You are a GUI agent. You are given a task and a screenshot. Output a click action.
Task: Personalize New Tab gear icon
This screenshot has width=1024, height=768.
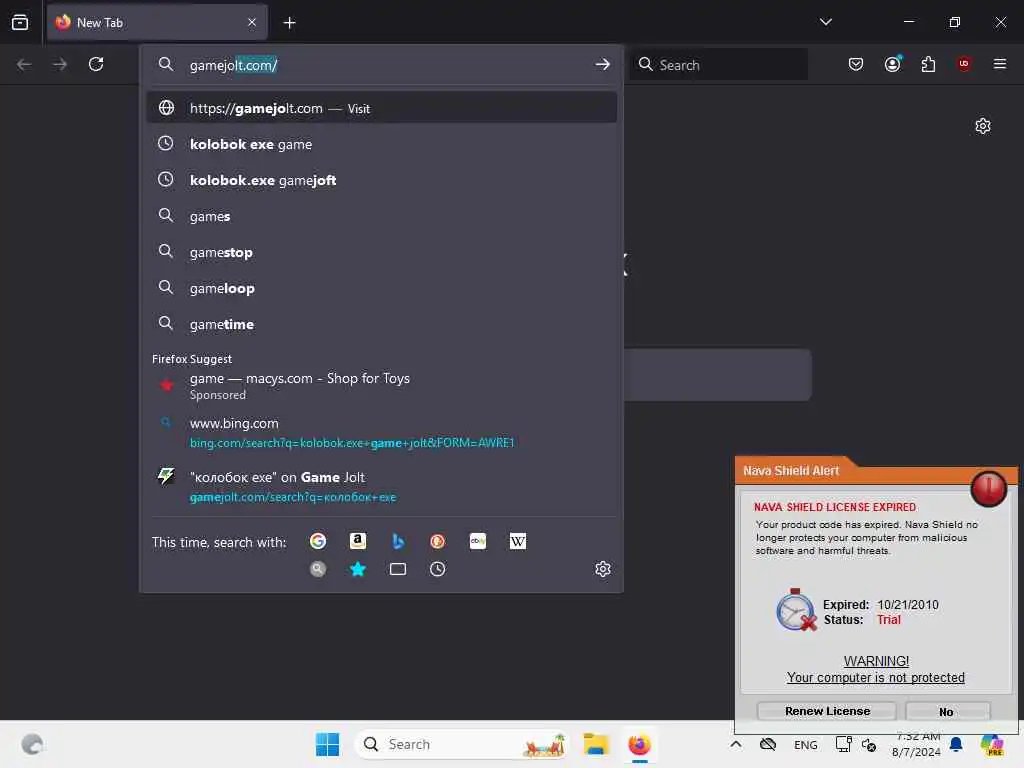pyautogui.click(x=982, y=126)
